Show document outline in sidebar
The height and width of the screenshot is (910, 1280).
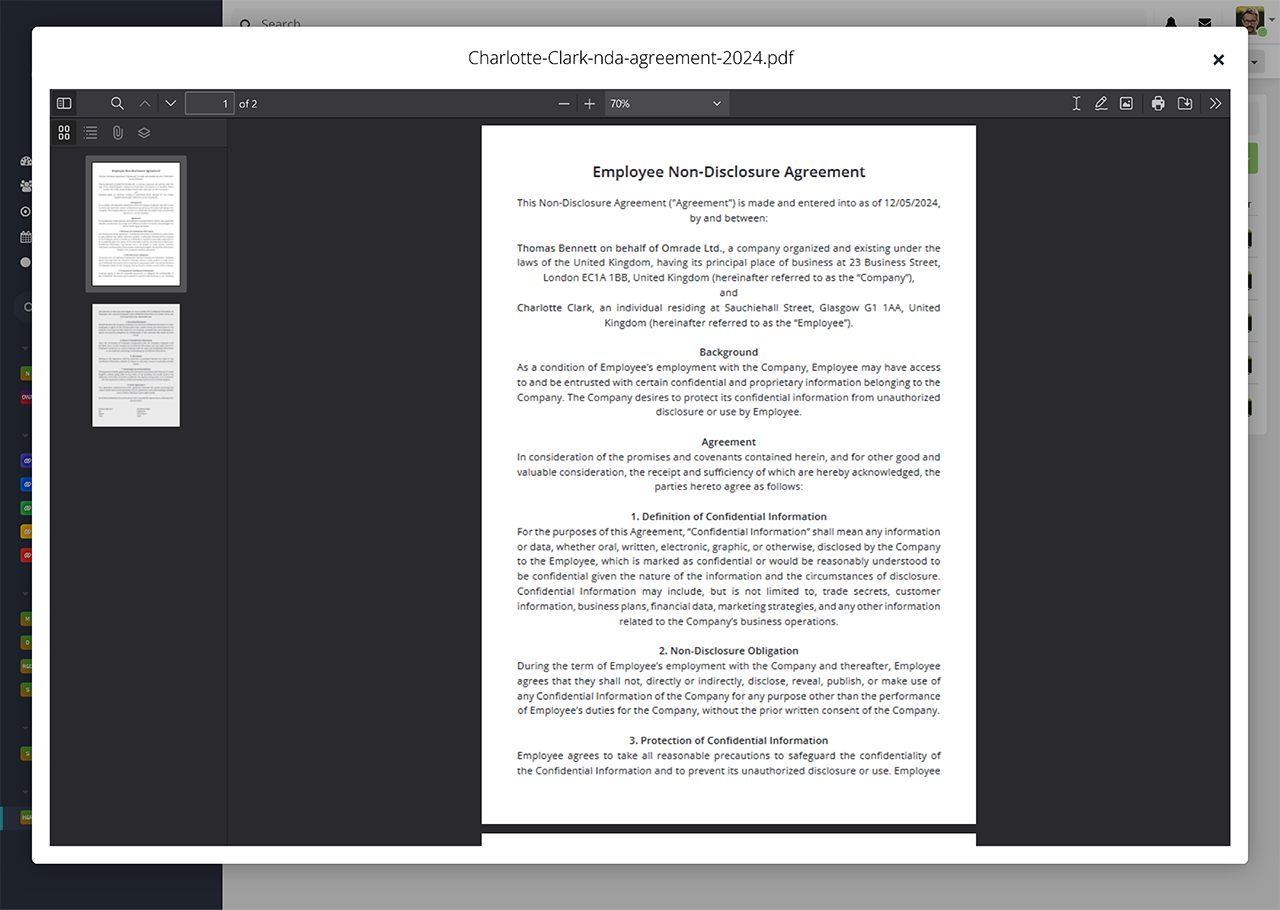91,132
